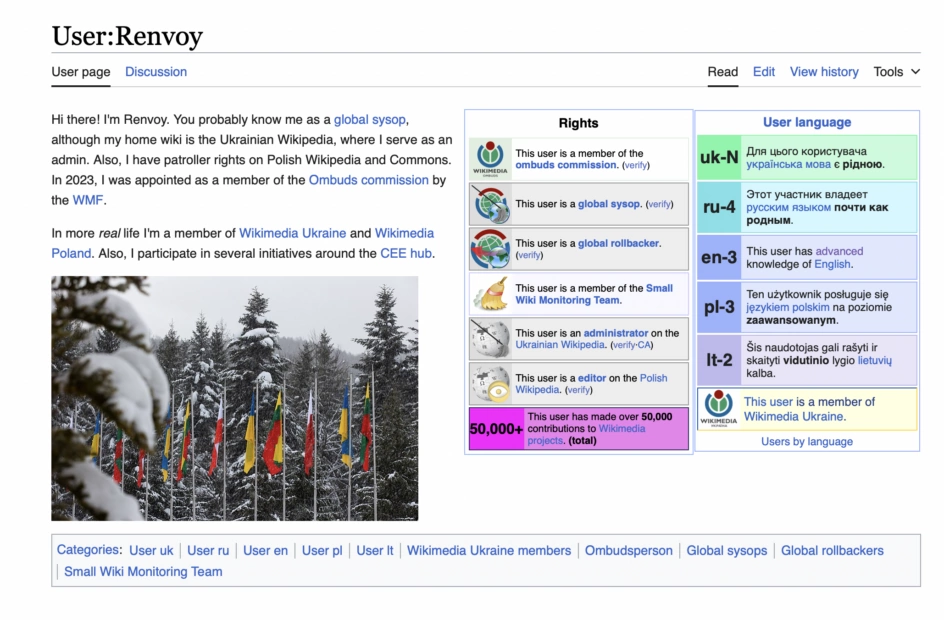Open the Wikimedia Ukraine link in paragraph
This screenshot has width=944, height=620.
coord(293,233)
